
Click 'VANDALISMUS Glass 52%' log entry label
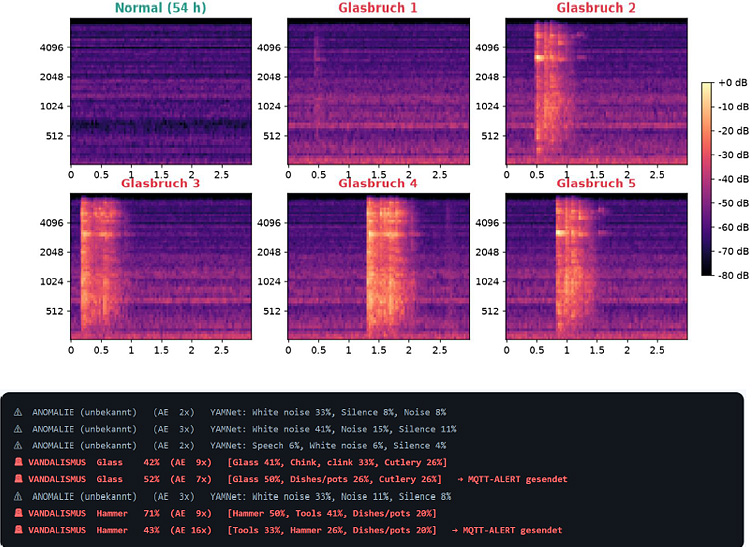[x=94, y=479]
